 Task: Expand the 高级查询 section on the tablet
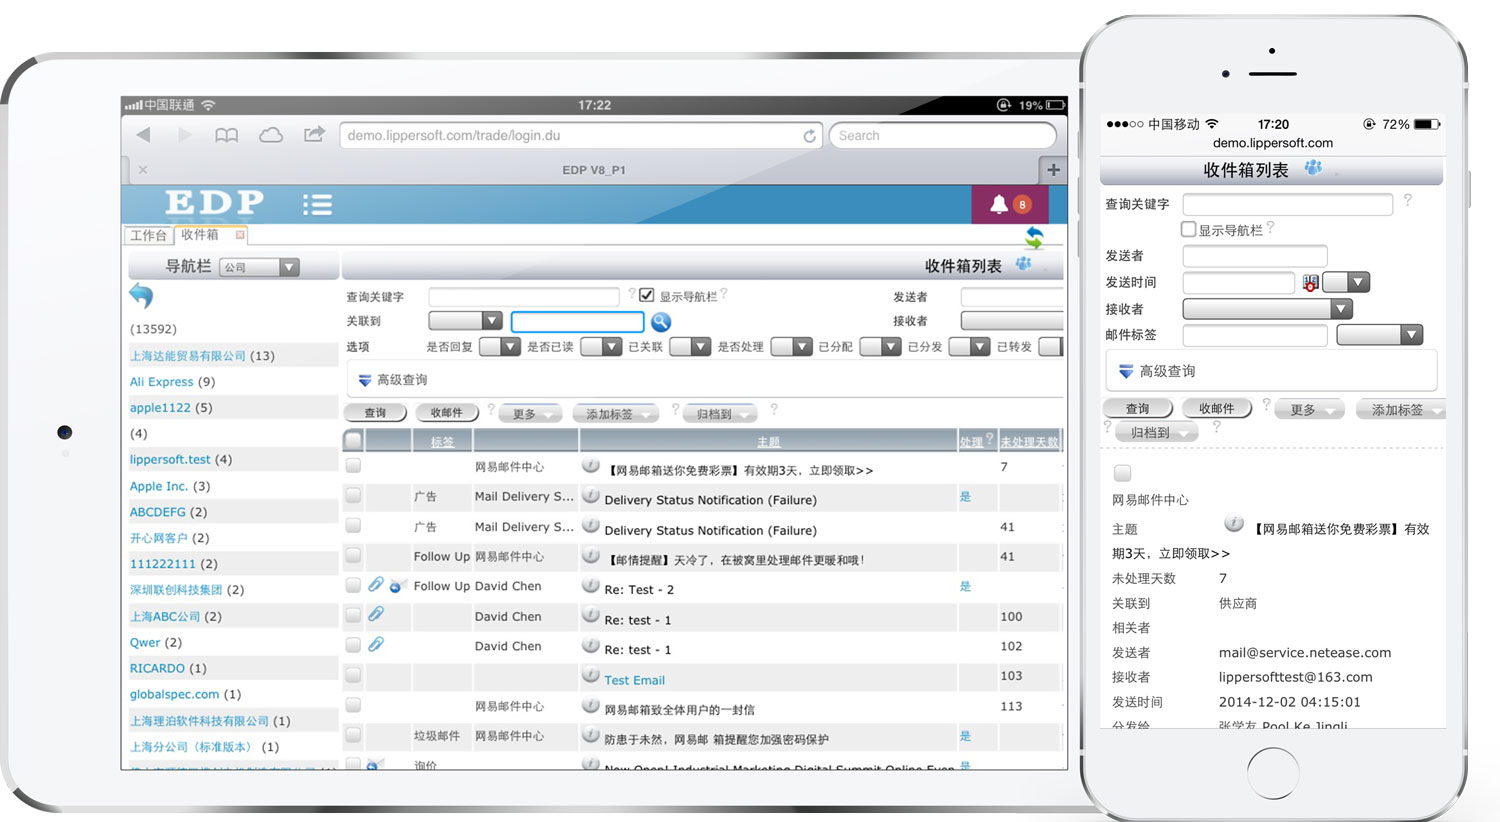point(393,380)
